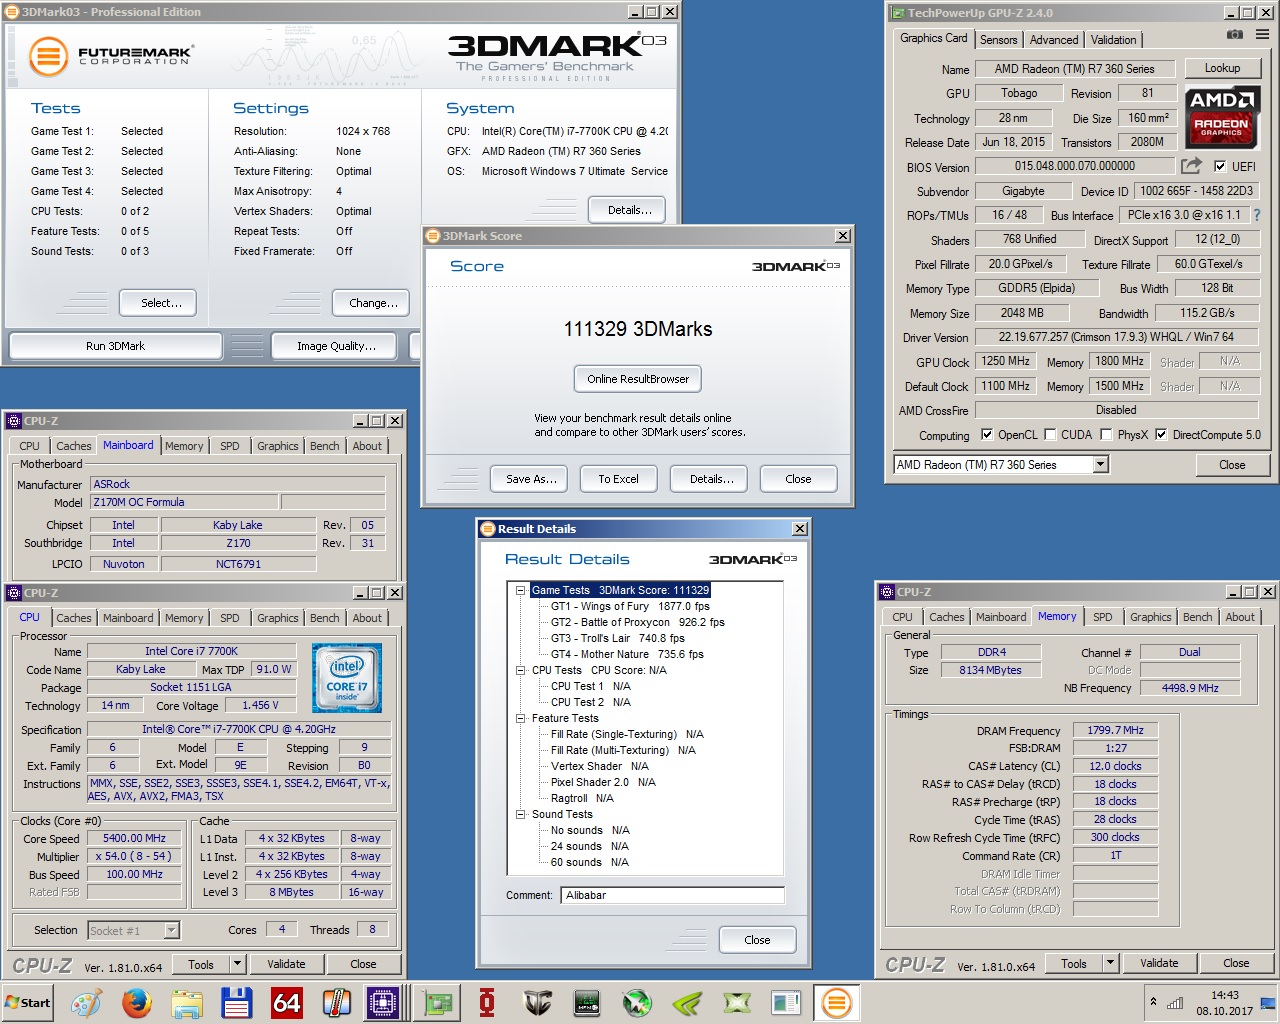Click the Comment field containing Alibabar

tap(672, 895)
